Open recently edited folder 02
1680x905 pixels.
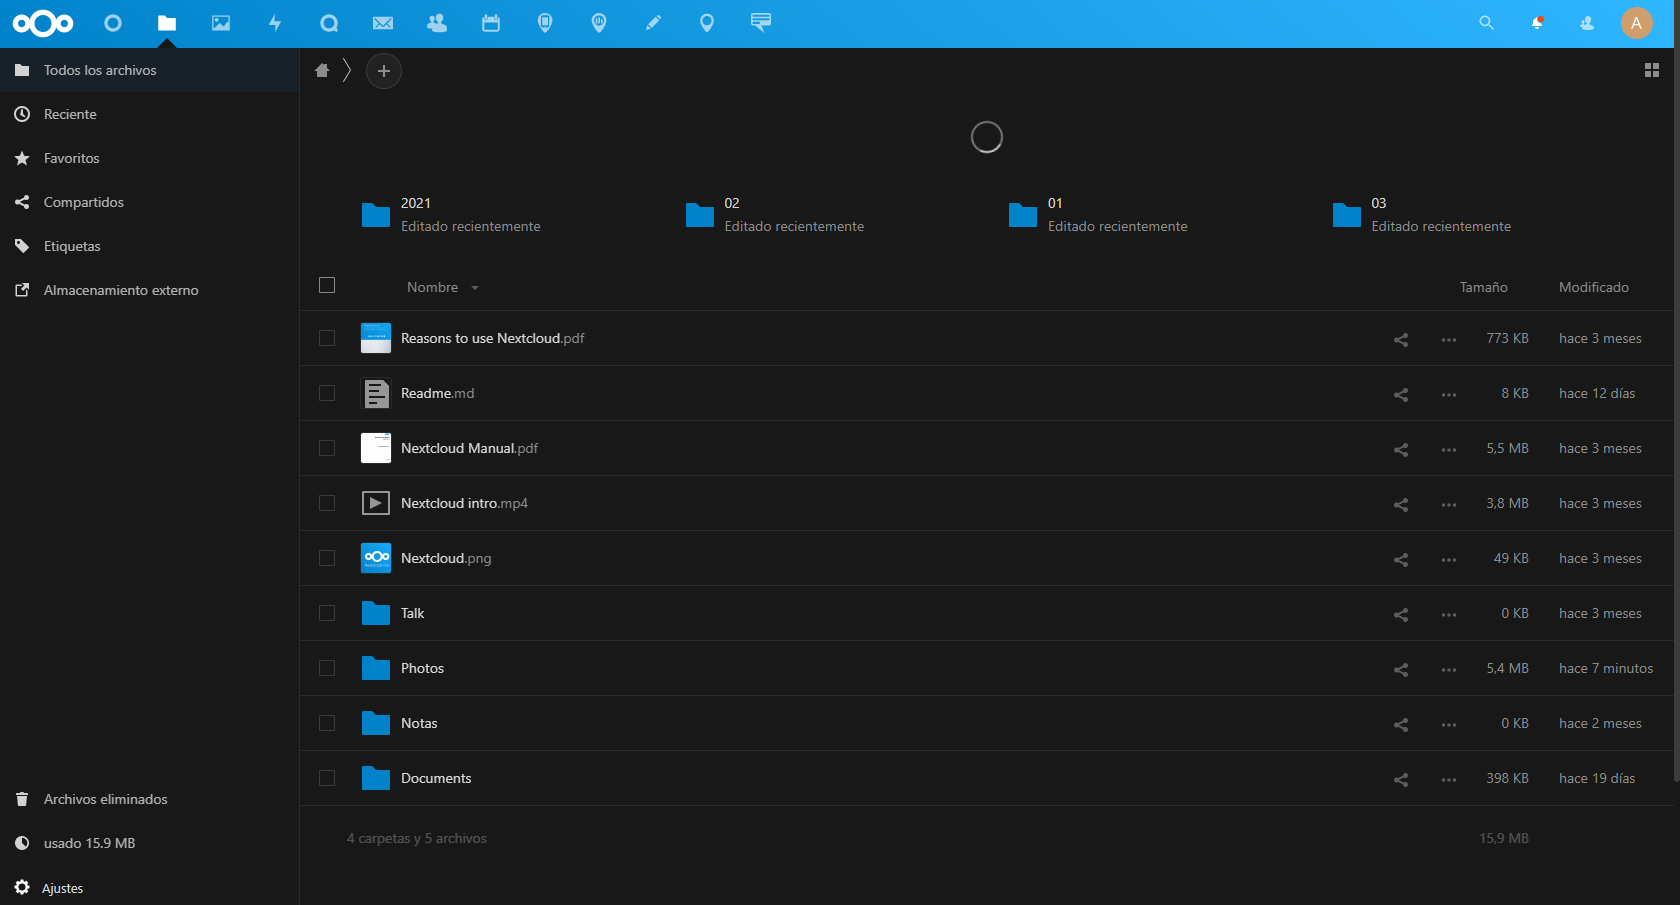[775, 214]
